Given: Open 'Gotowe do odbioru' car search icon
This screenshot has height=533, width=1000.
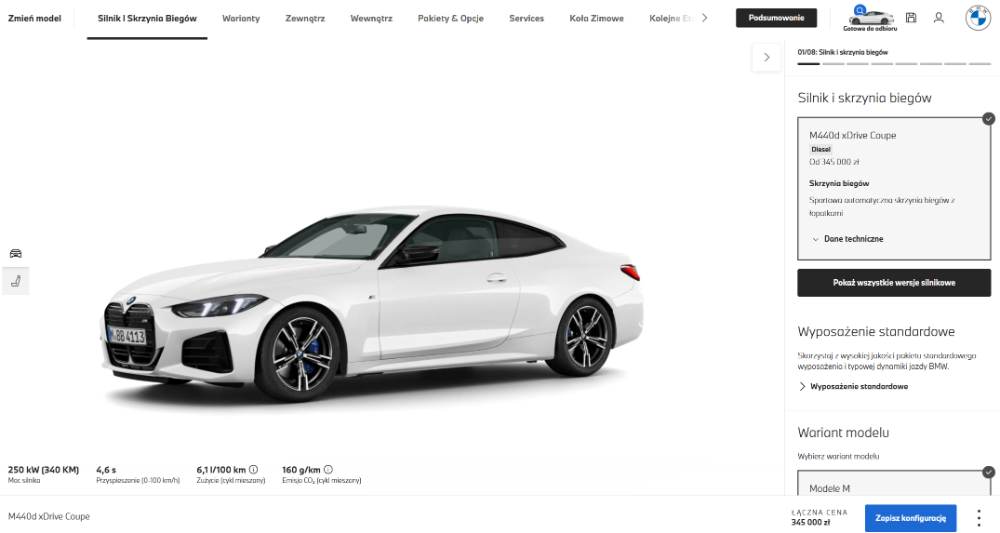Looking at the screenshot, I should click(x=870, y=17).
